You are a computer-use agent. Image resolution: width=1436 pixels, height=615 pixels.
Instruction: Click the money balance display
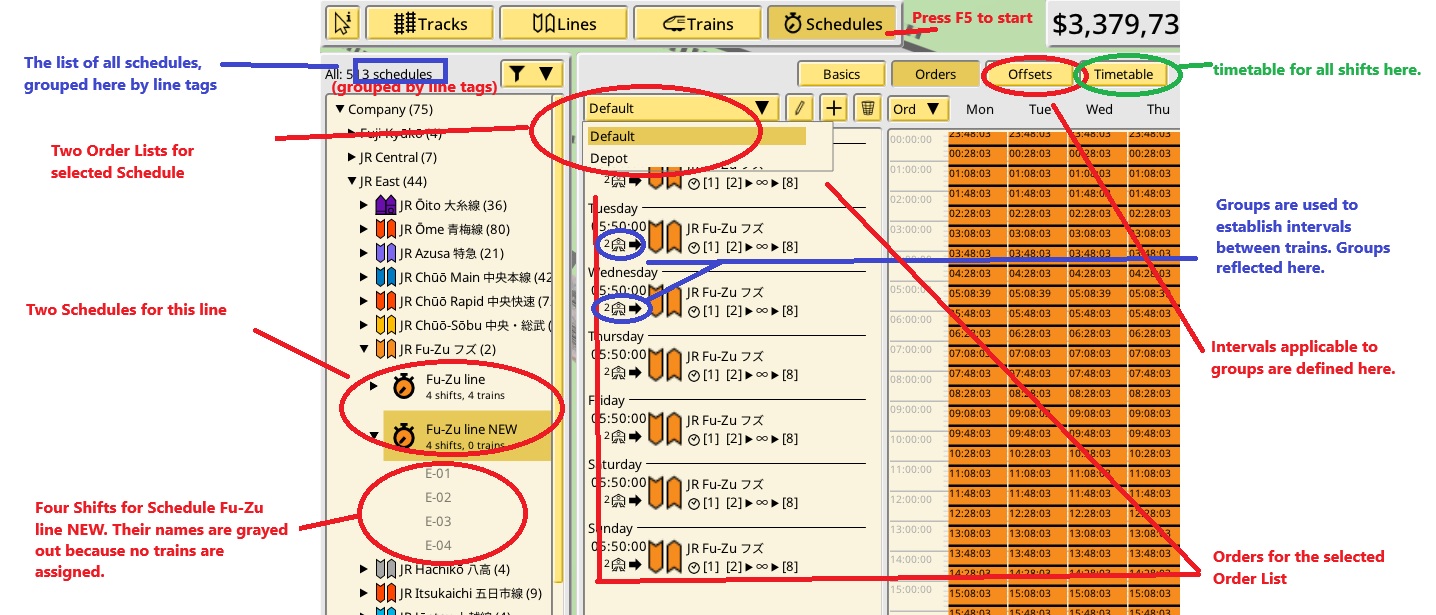click(x=1114, y=24)
